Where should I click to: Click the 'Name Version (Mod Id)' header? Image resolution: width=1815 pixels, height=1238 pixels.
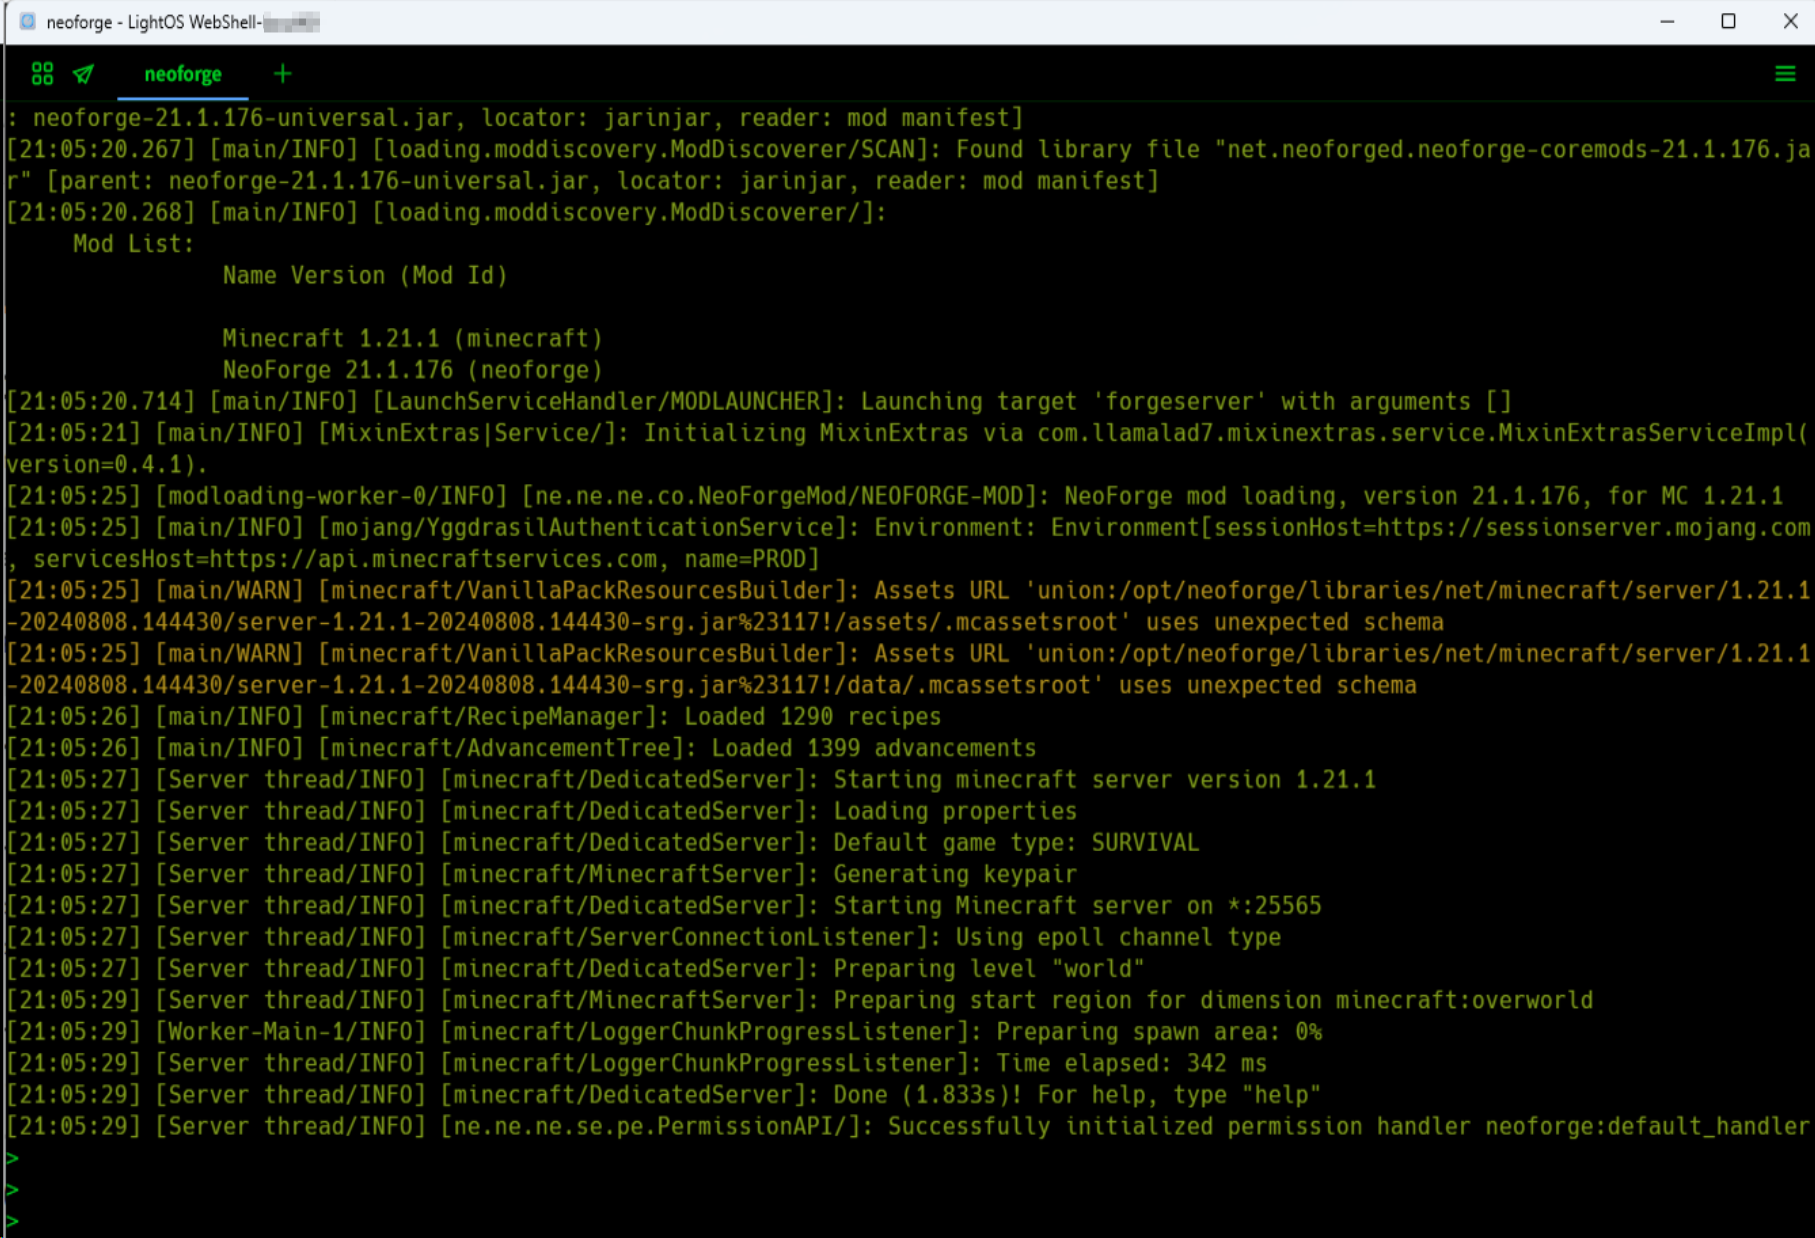(x=365, y=275)
